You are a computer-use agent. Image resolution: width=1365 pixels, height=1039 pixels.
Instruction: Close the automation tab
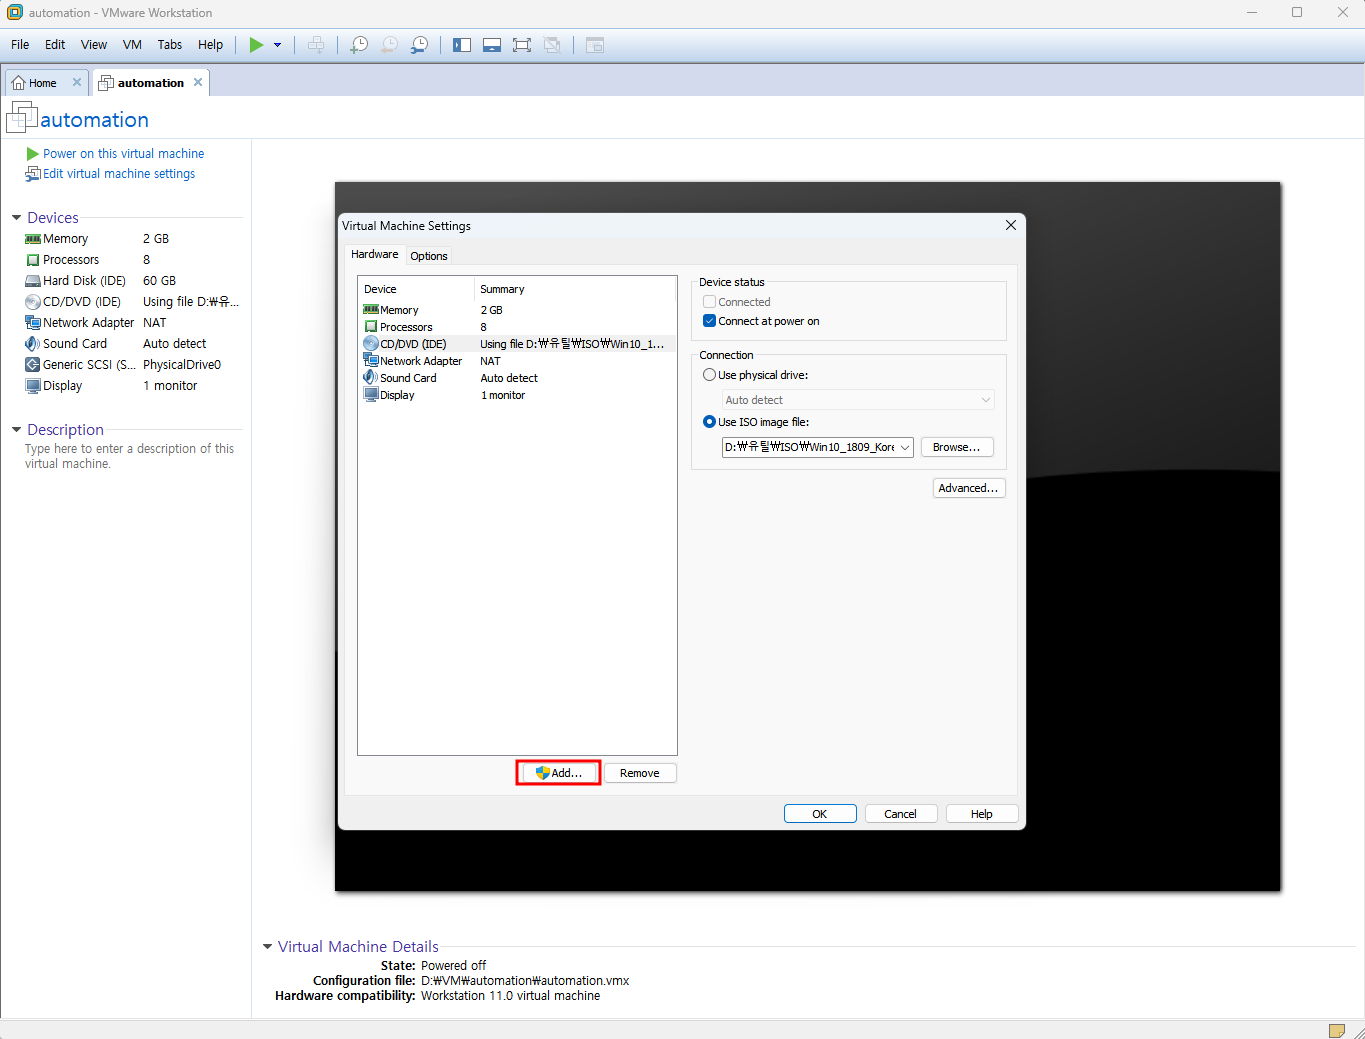point(198,82)
